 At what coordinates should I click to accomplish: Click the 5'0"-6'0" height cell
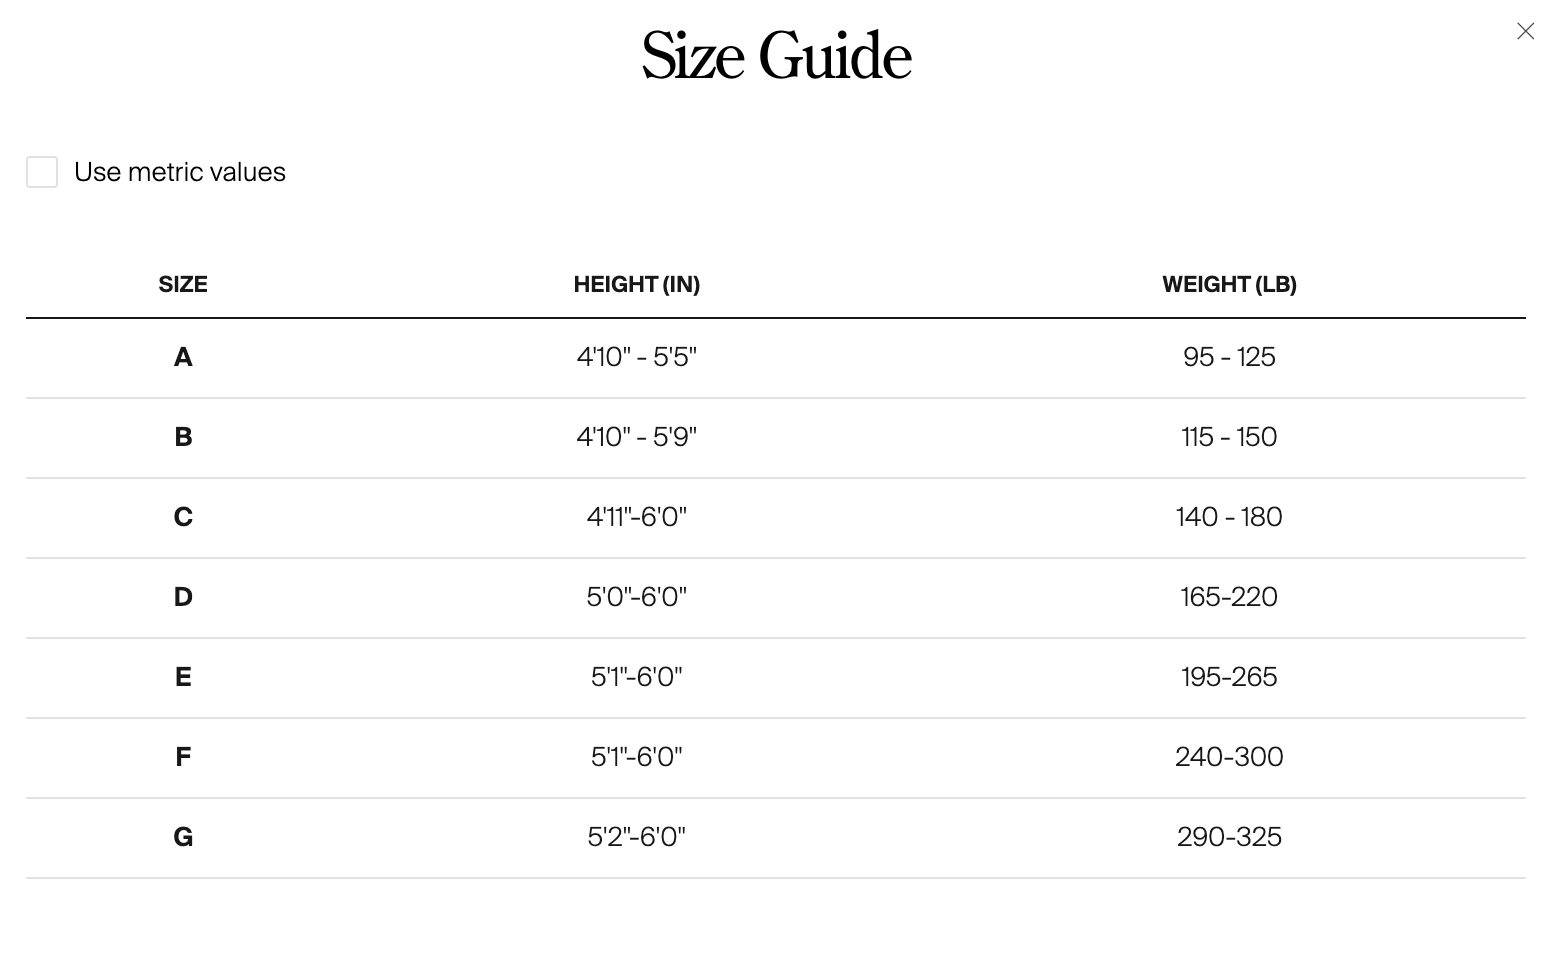coord(637,597)
